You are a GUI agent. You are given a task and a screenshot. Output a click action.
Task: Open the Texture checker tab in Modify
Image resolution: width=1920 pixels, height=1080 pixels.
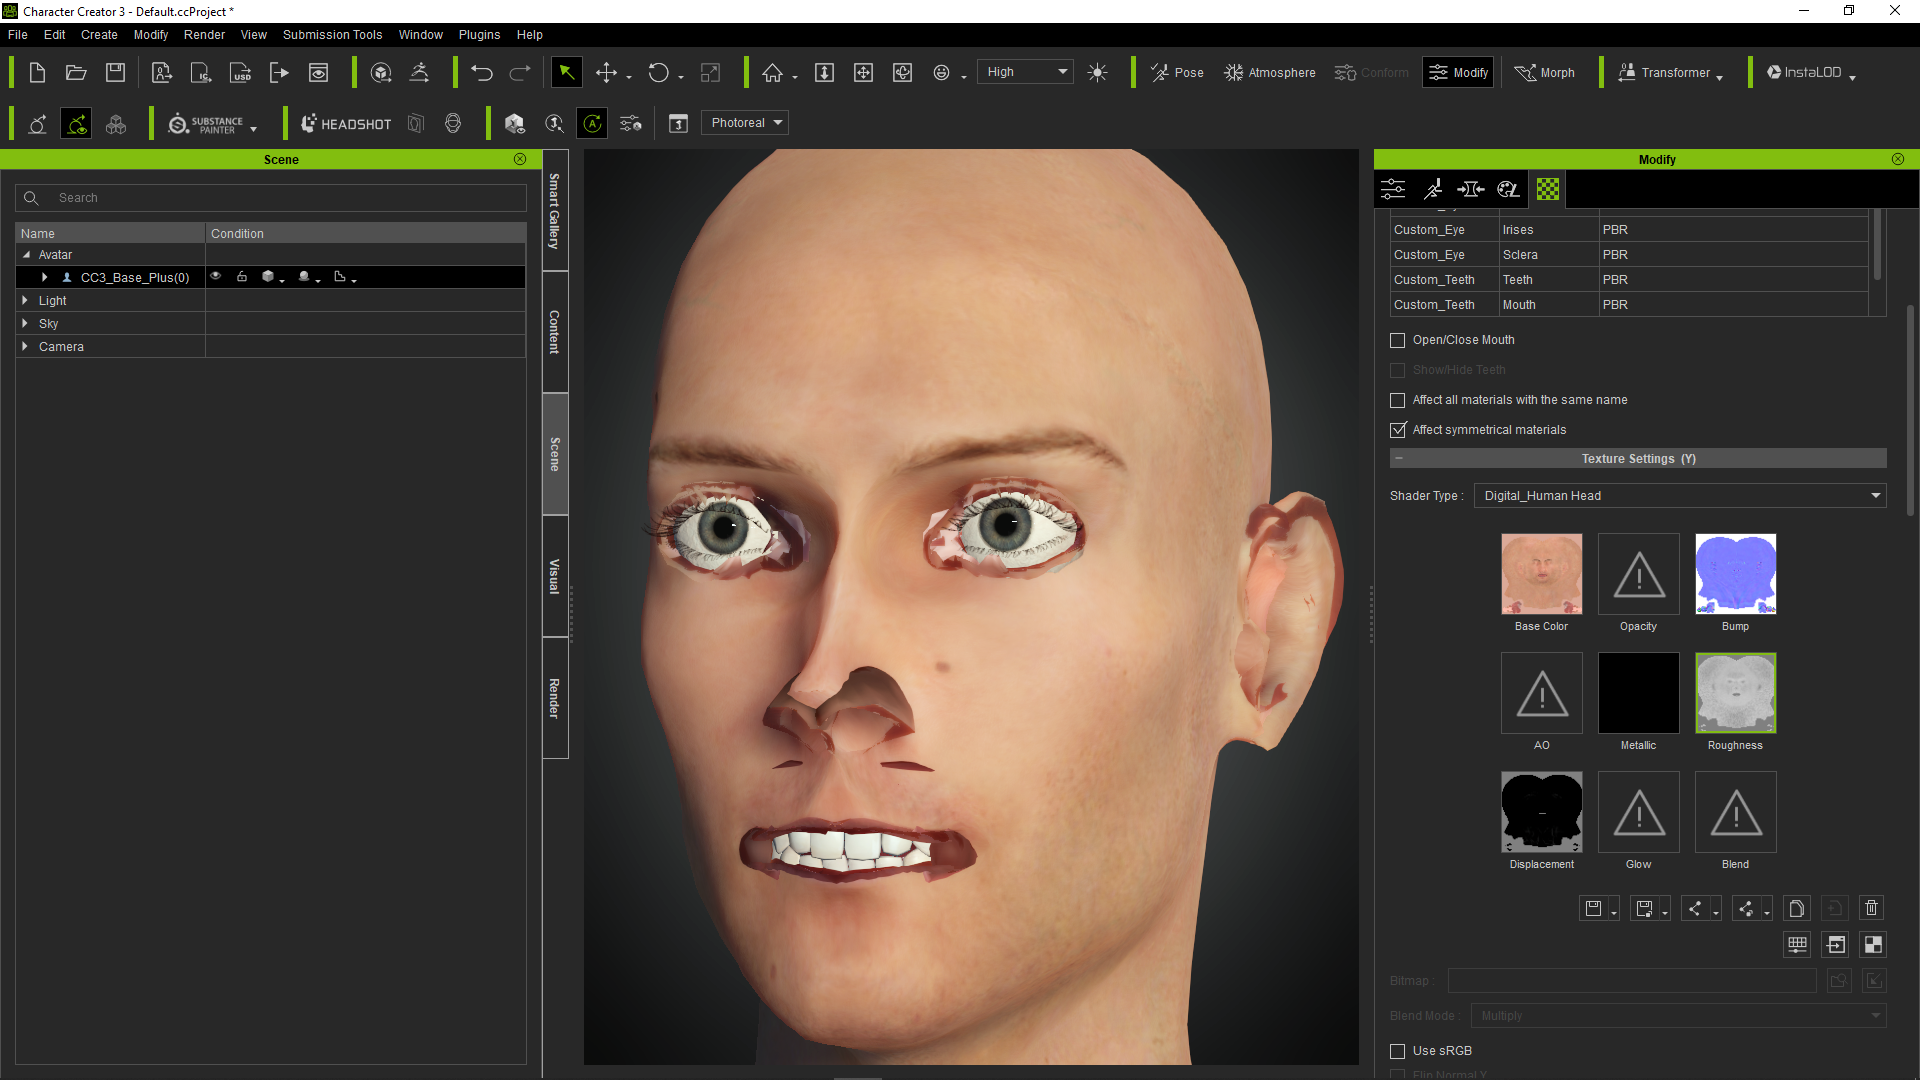(x=1548, y=189)
